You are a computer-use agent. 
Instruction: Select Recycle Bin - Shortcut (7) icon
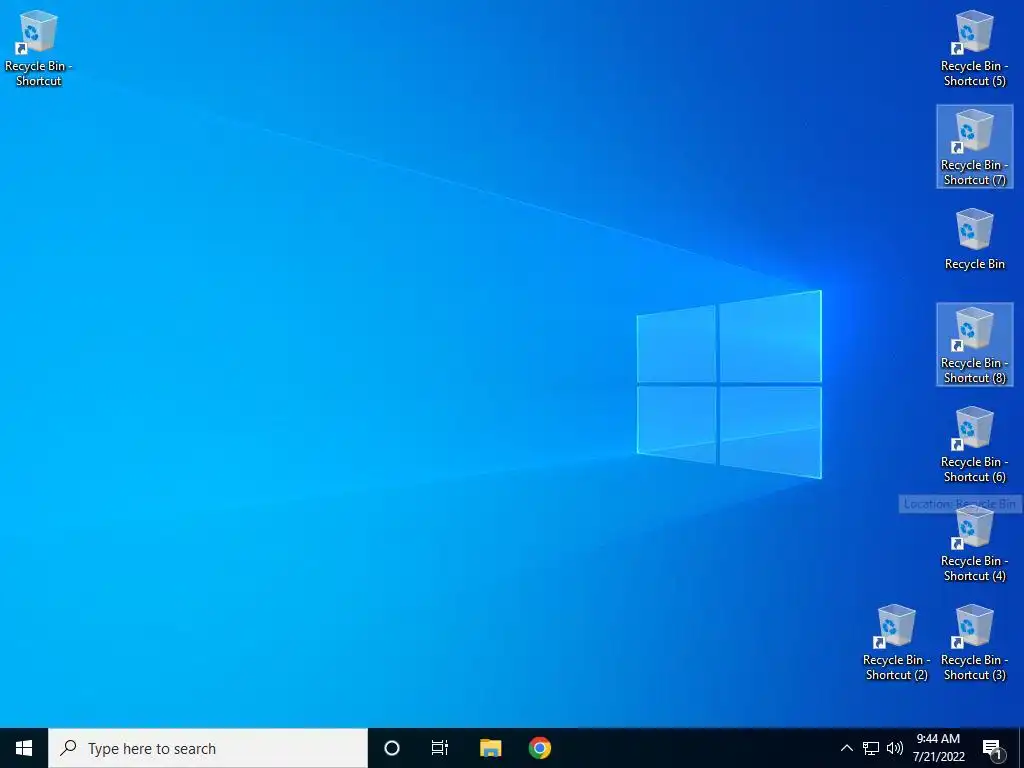click(974, 148)
